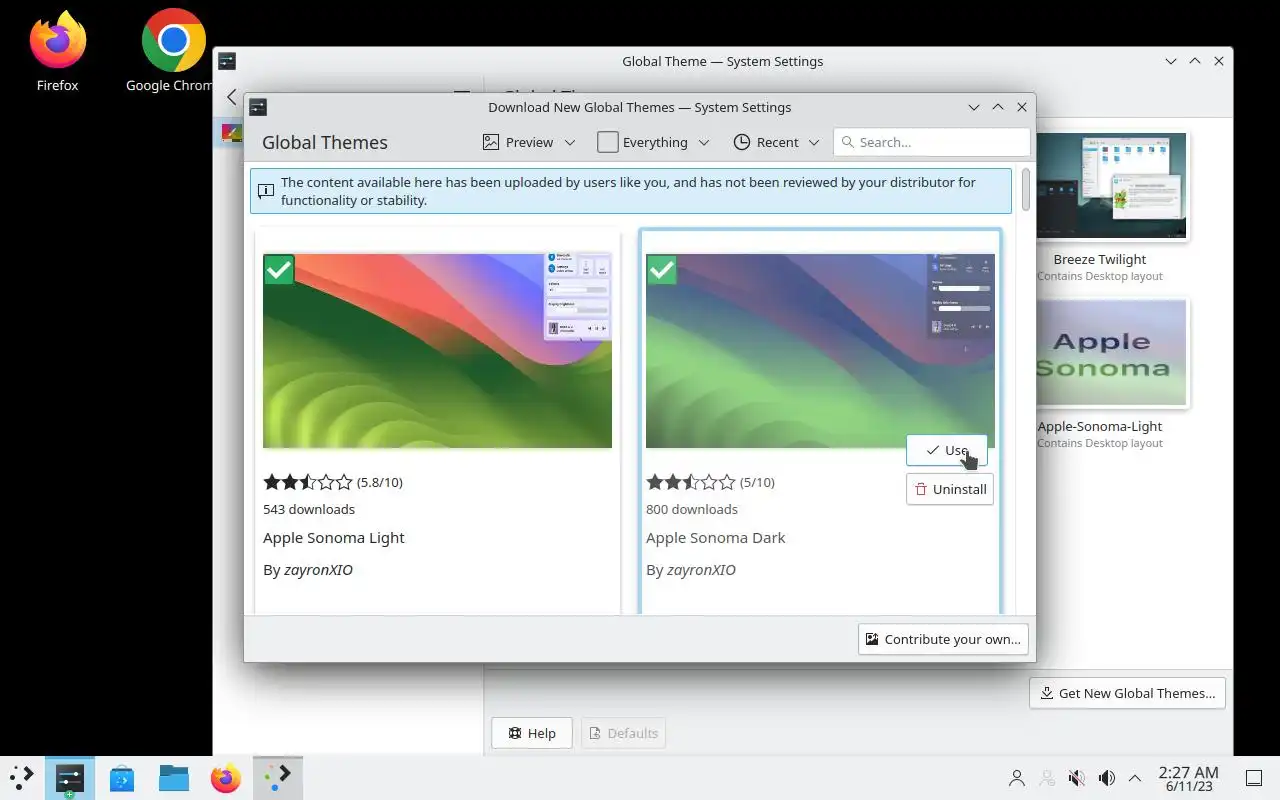Click author zayronXIO under Apple Sonoma Dark
The height and width of the screenshot is (800, 1280).
(701, 570)
